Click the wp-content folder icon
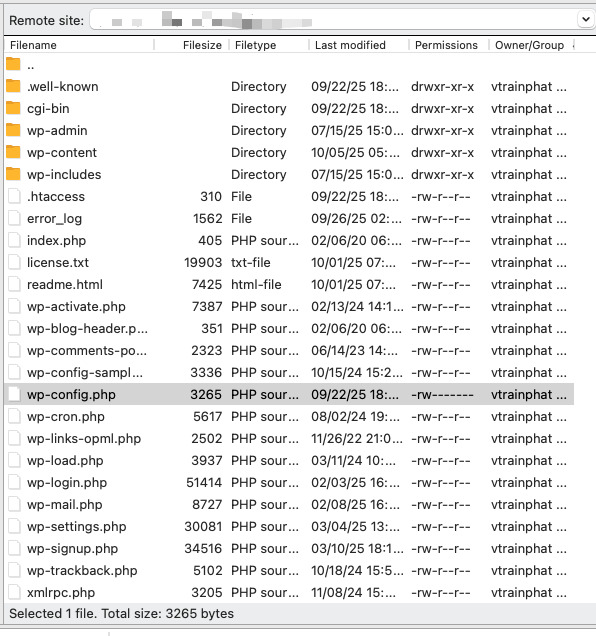 click(x=13, y=152)
